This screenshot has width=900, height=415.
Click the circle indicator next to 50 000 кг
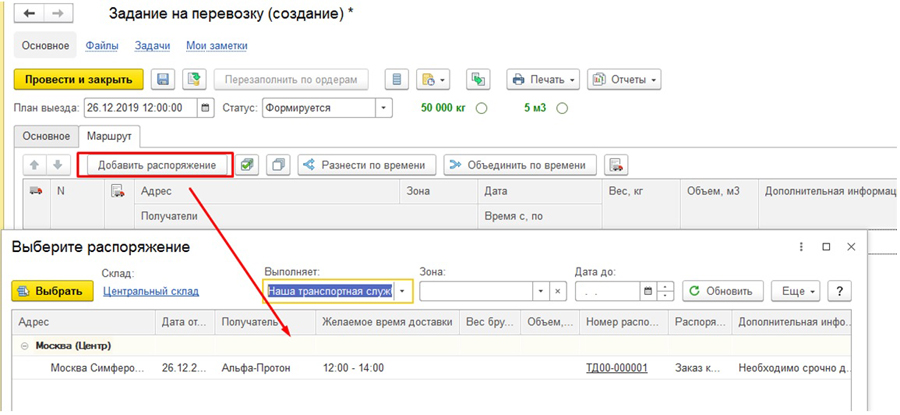point(482,108)
